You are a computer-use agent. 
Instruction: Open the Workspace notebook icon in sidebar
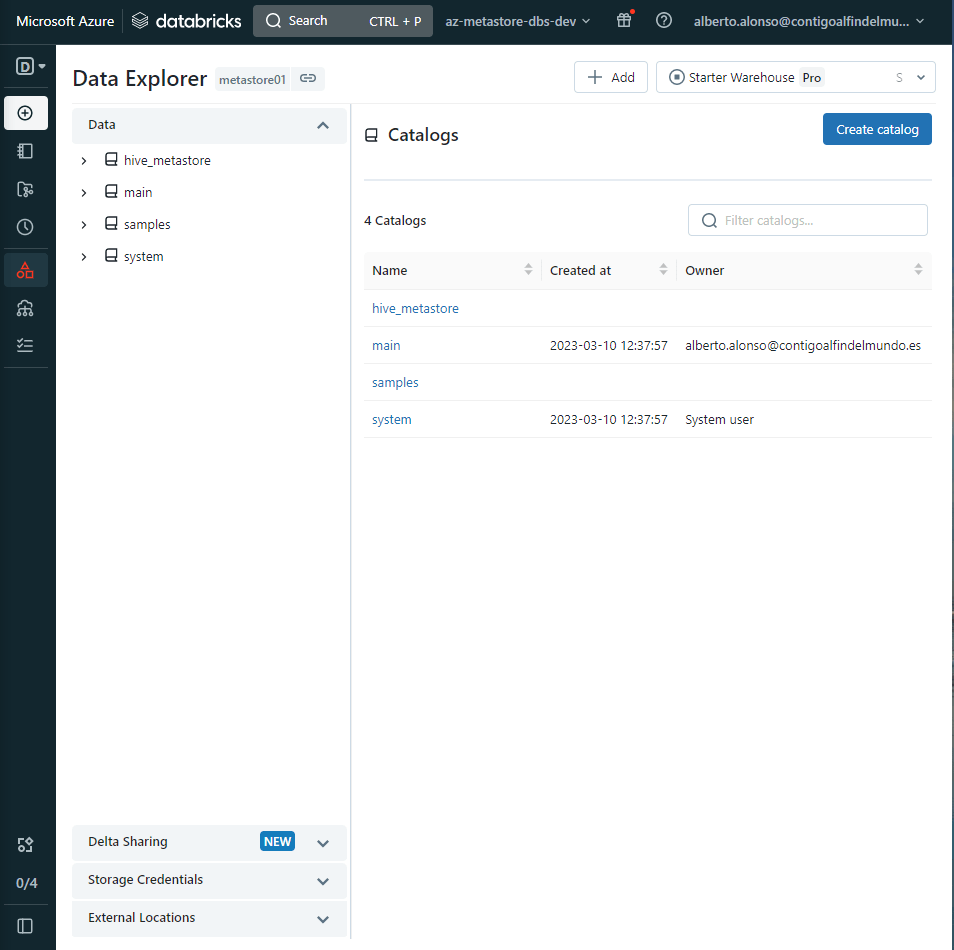tap(26, 151)
